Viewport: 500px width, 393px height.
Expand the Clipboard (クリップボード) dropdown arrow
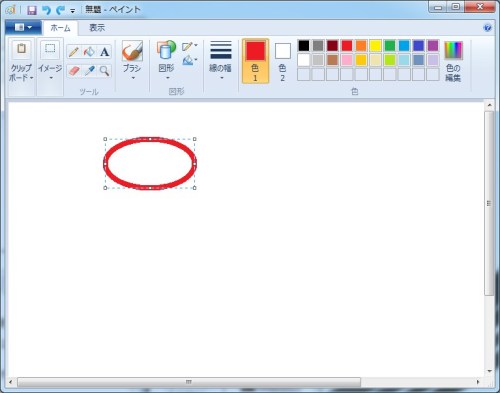(32, 78)
